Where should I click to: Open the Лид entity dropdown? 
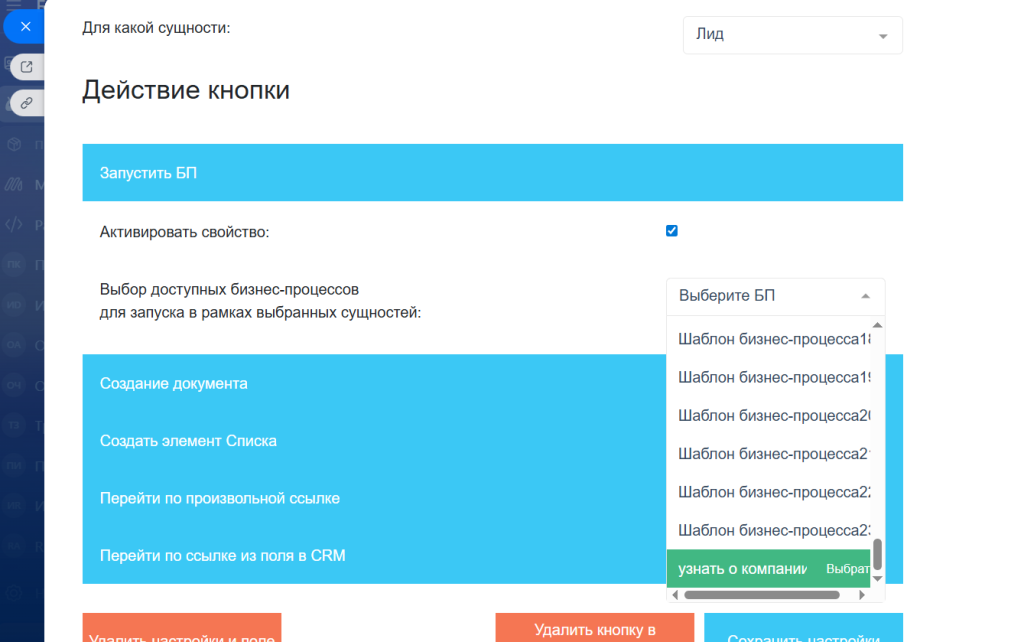pos(792,35)
